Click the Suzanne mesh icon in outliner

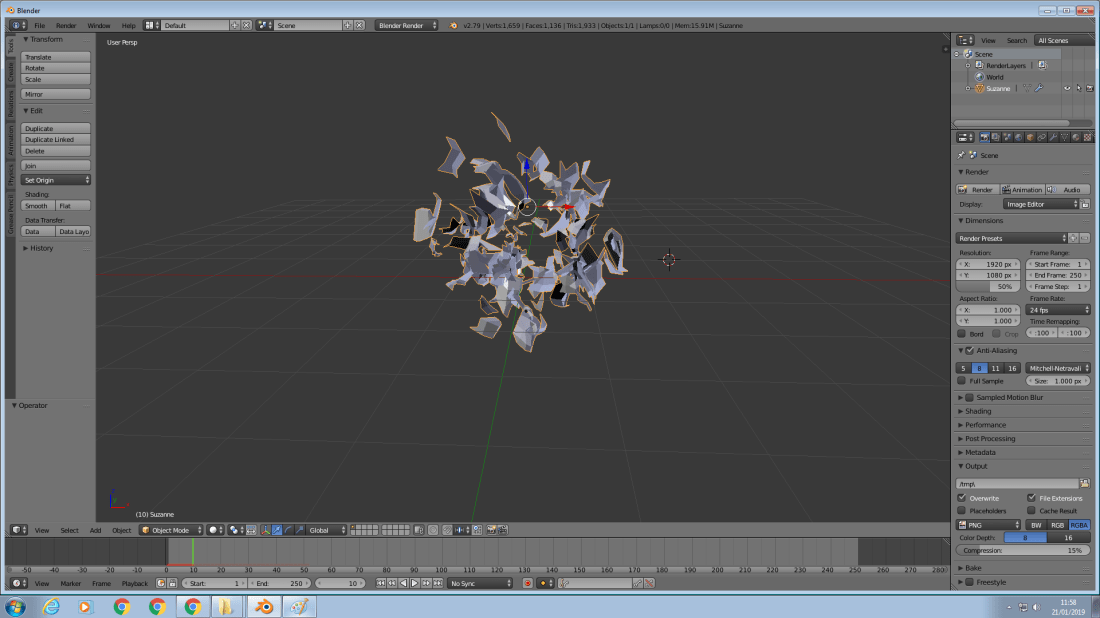point(1027,87)
